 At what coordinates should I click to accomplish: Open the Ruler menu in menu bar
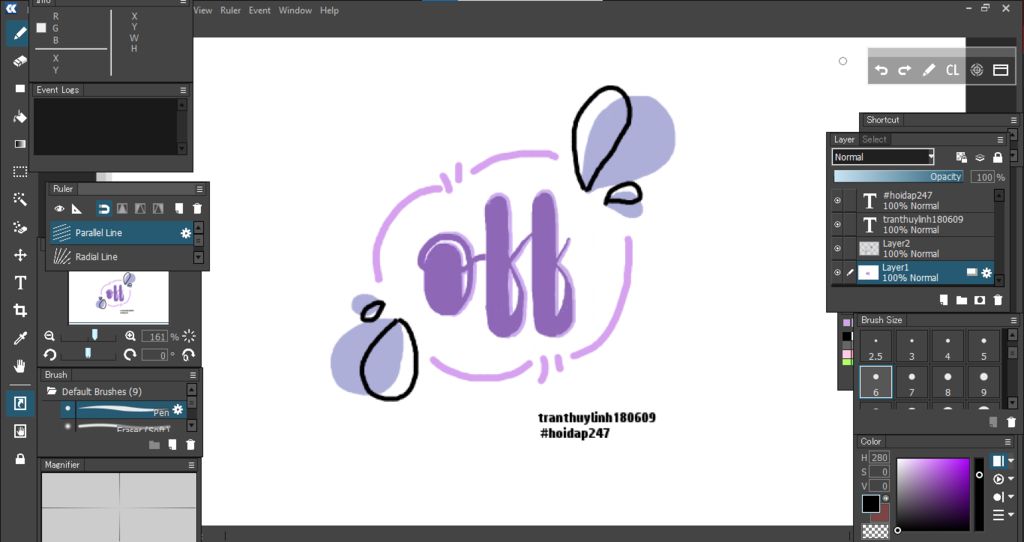(x=231, y=10)
